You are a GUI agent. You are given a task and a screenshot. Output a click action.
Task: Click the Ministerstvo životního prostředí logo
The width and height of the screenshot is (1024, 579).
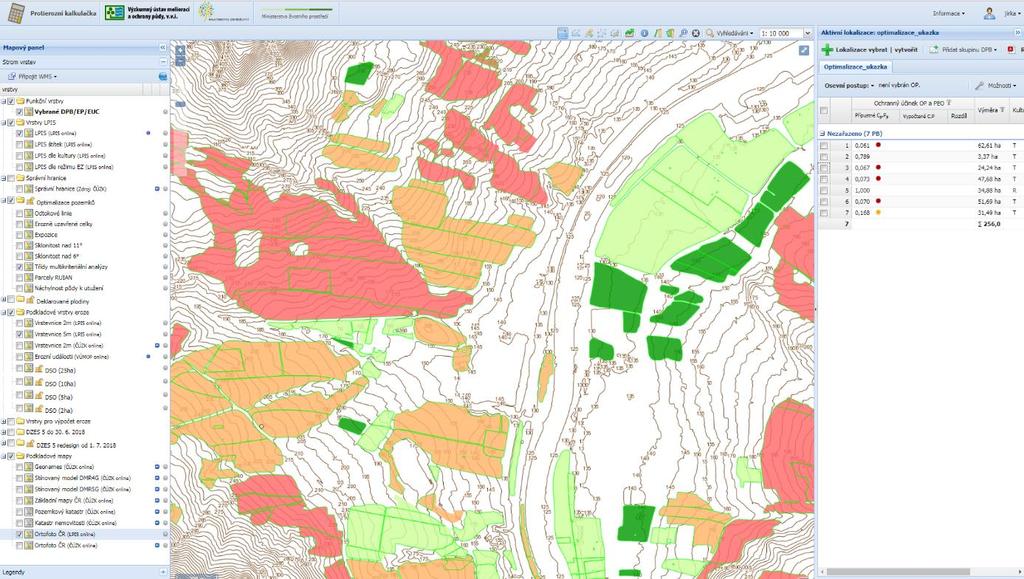tap(296, 13)
